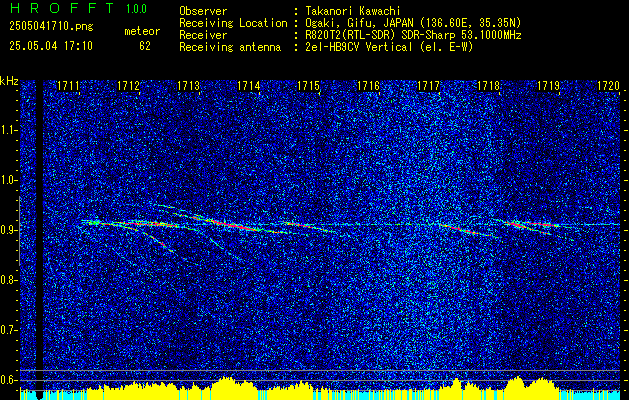Click the meteor count value 62
Image resolution: width=629 pixels, height=400 pixels.
[x=145, y=46]
